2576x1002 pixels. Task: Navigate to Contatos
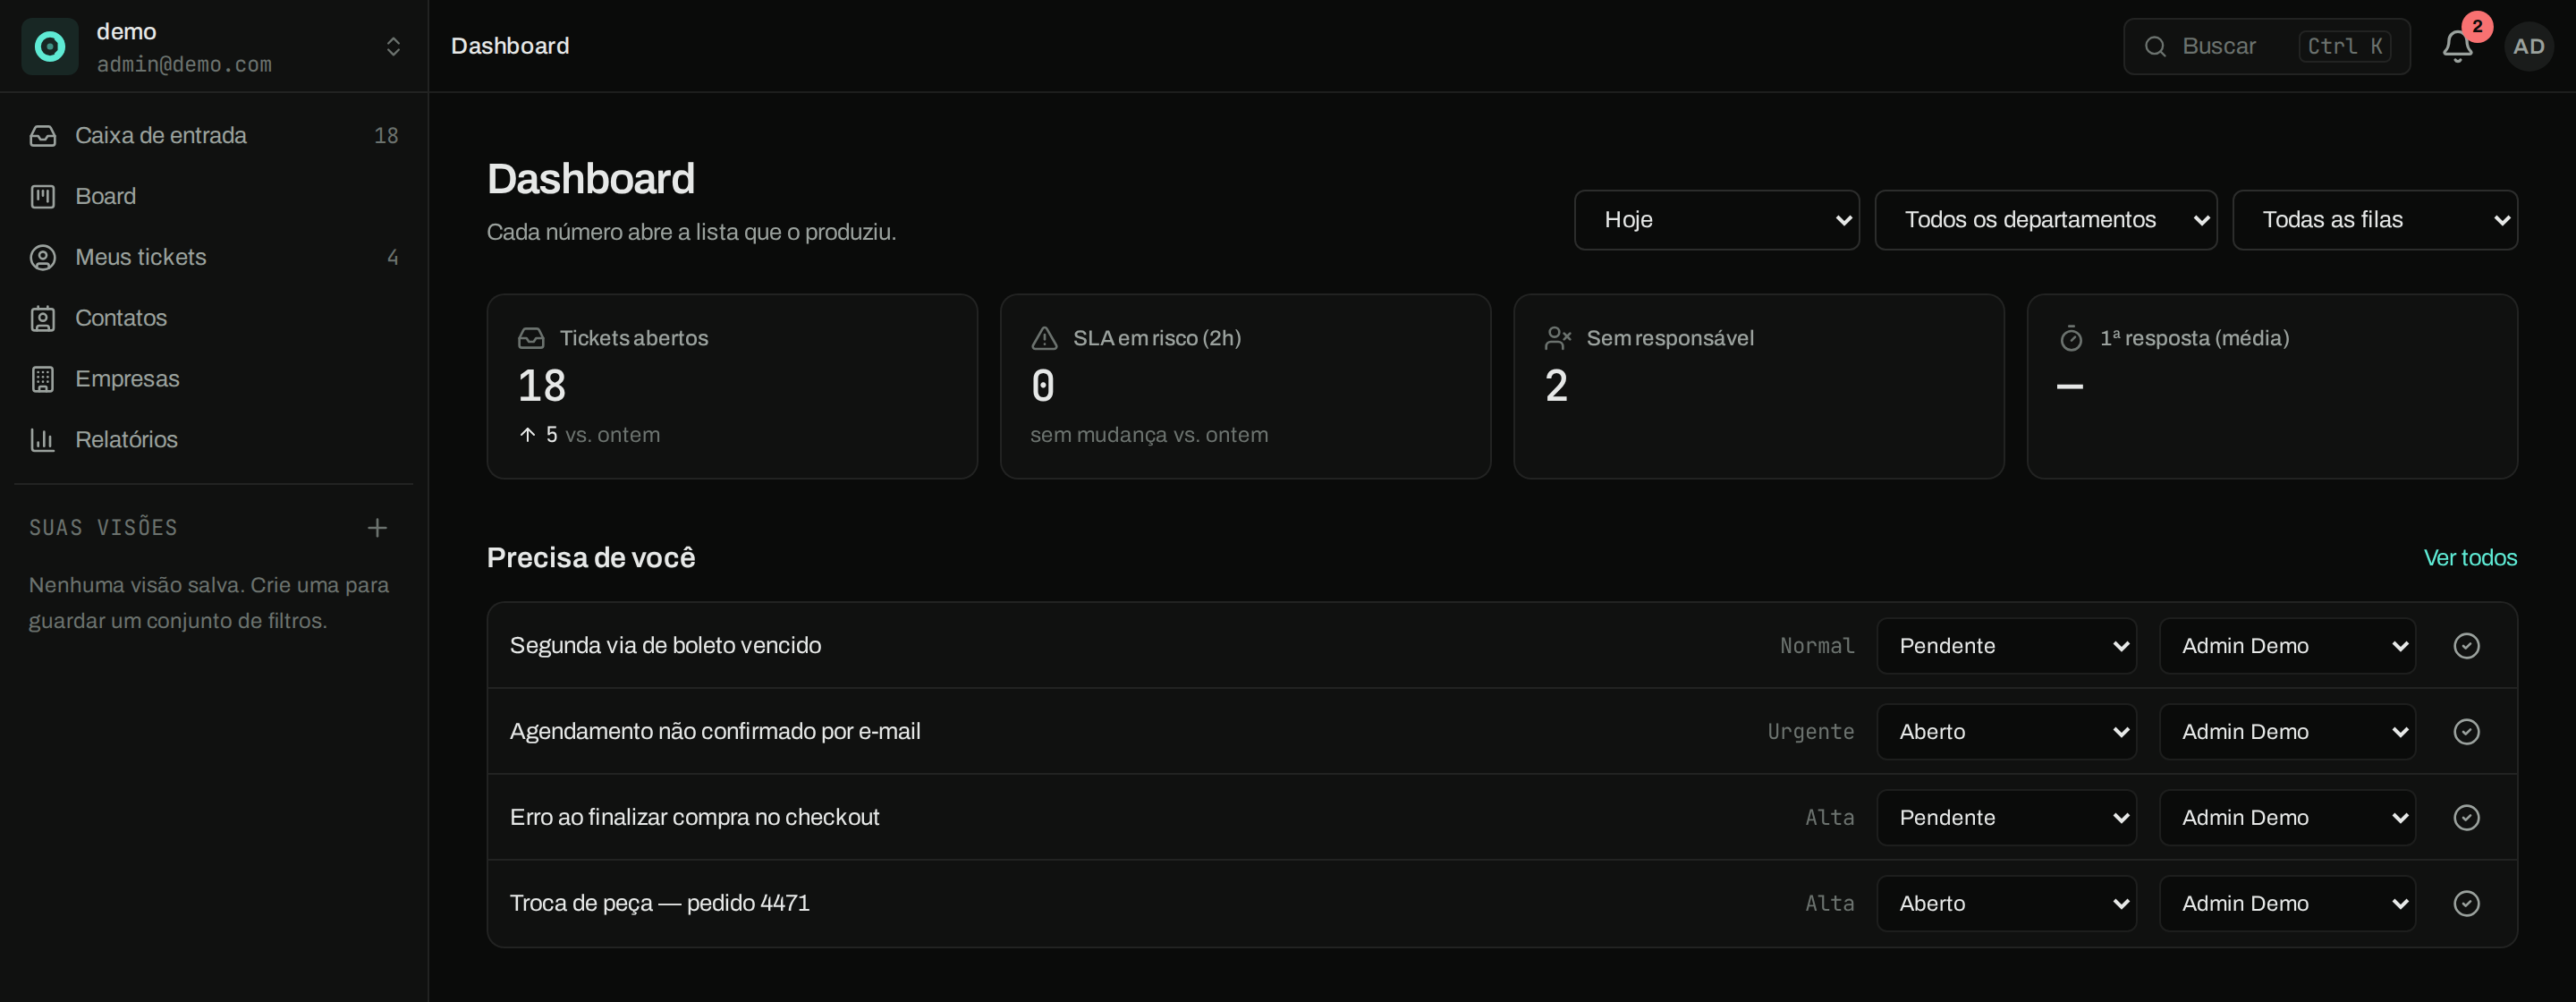[x=214, y=318]
